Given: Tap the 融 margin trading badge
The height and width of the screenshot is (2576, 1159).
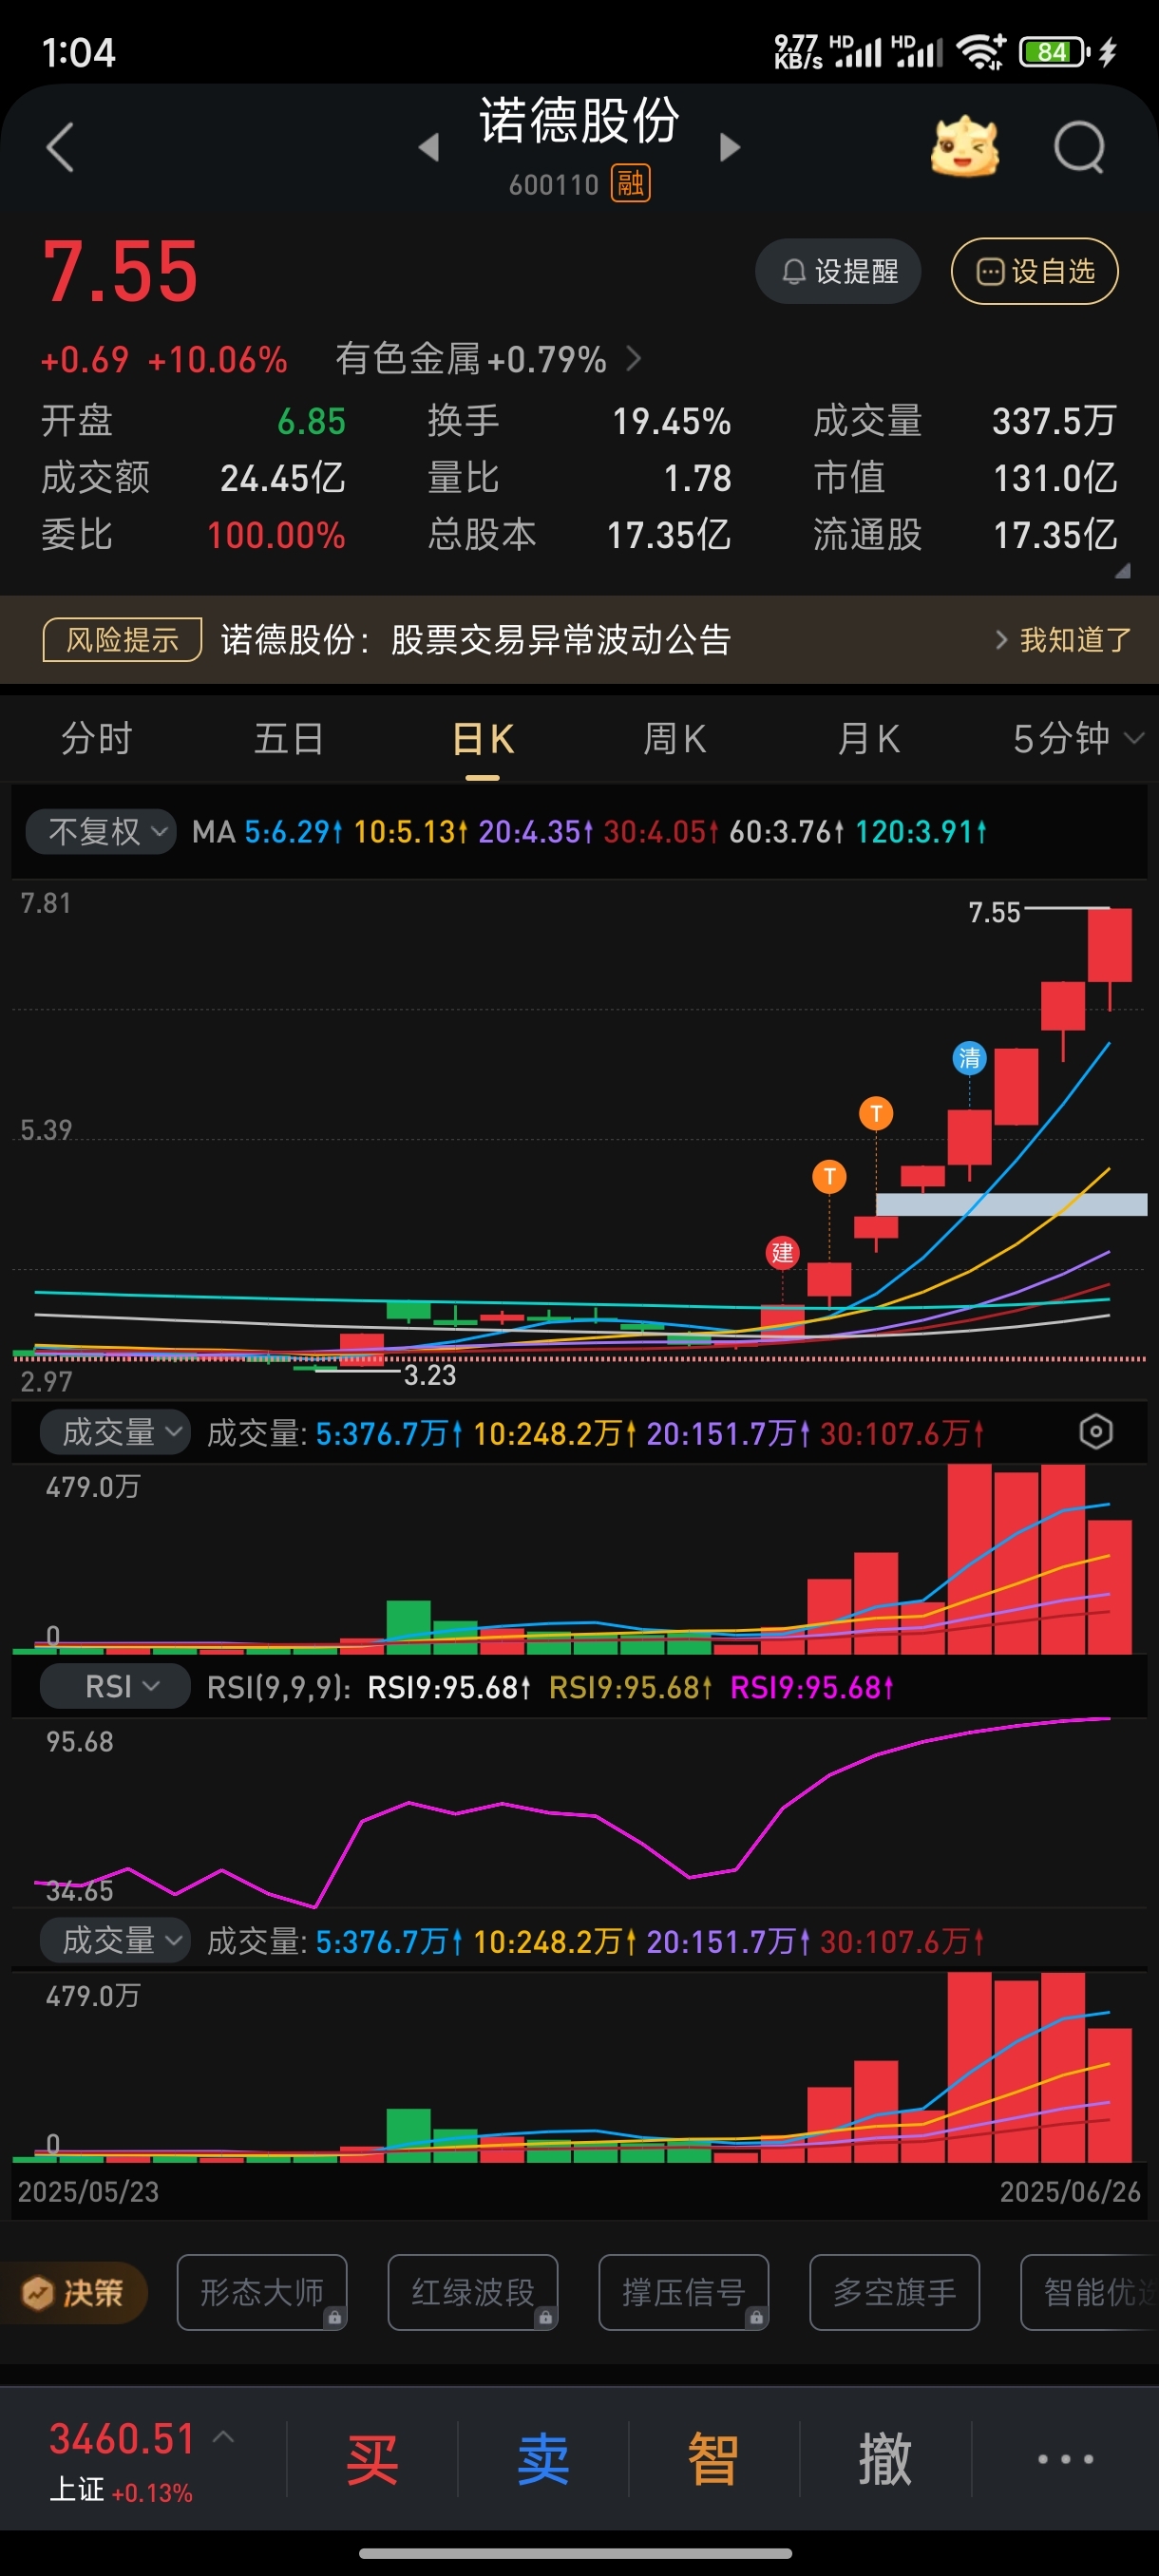Looking at the screenshot, I should tap(630, 183).
